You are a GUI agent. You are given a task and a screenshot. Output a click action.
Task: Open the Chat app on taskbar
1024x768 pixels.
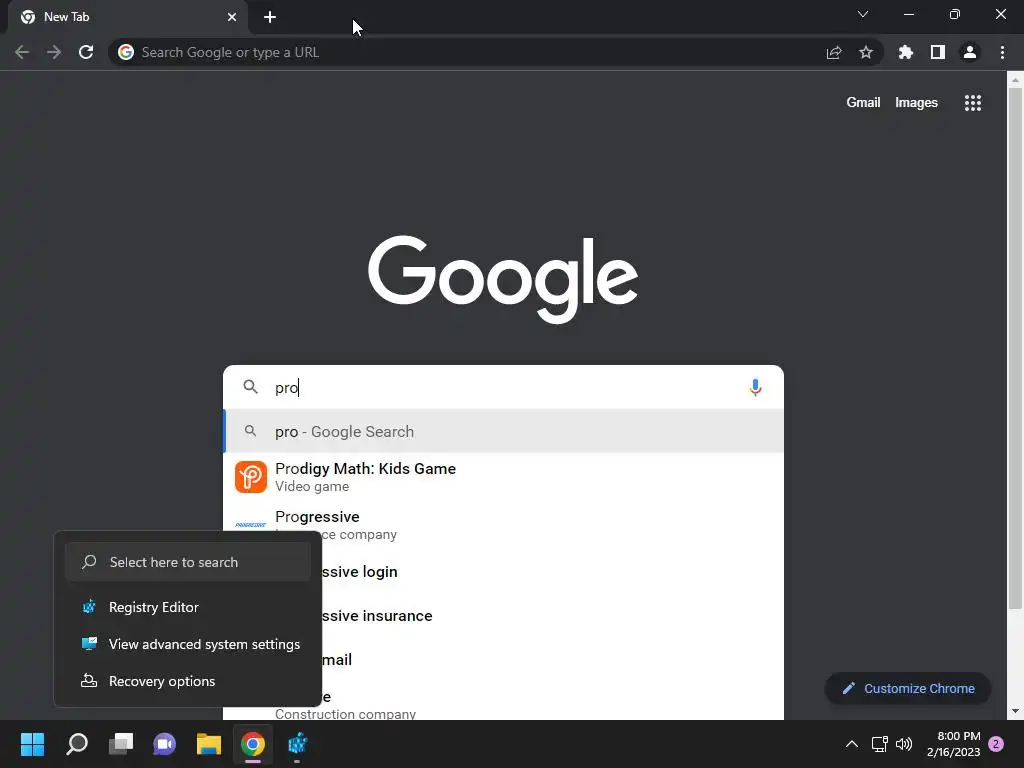pos(165,744)
